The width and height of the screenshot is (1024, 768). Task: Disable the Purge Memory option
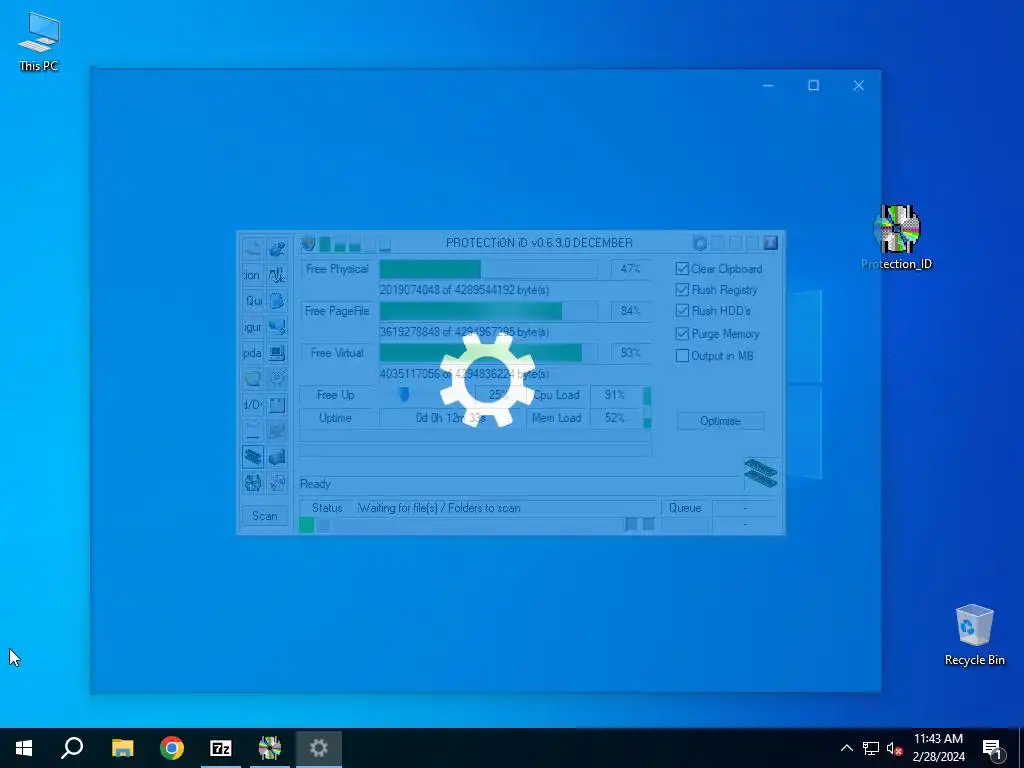point(682,334)
